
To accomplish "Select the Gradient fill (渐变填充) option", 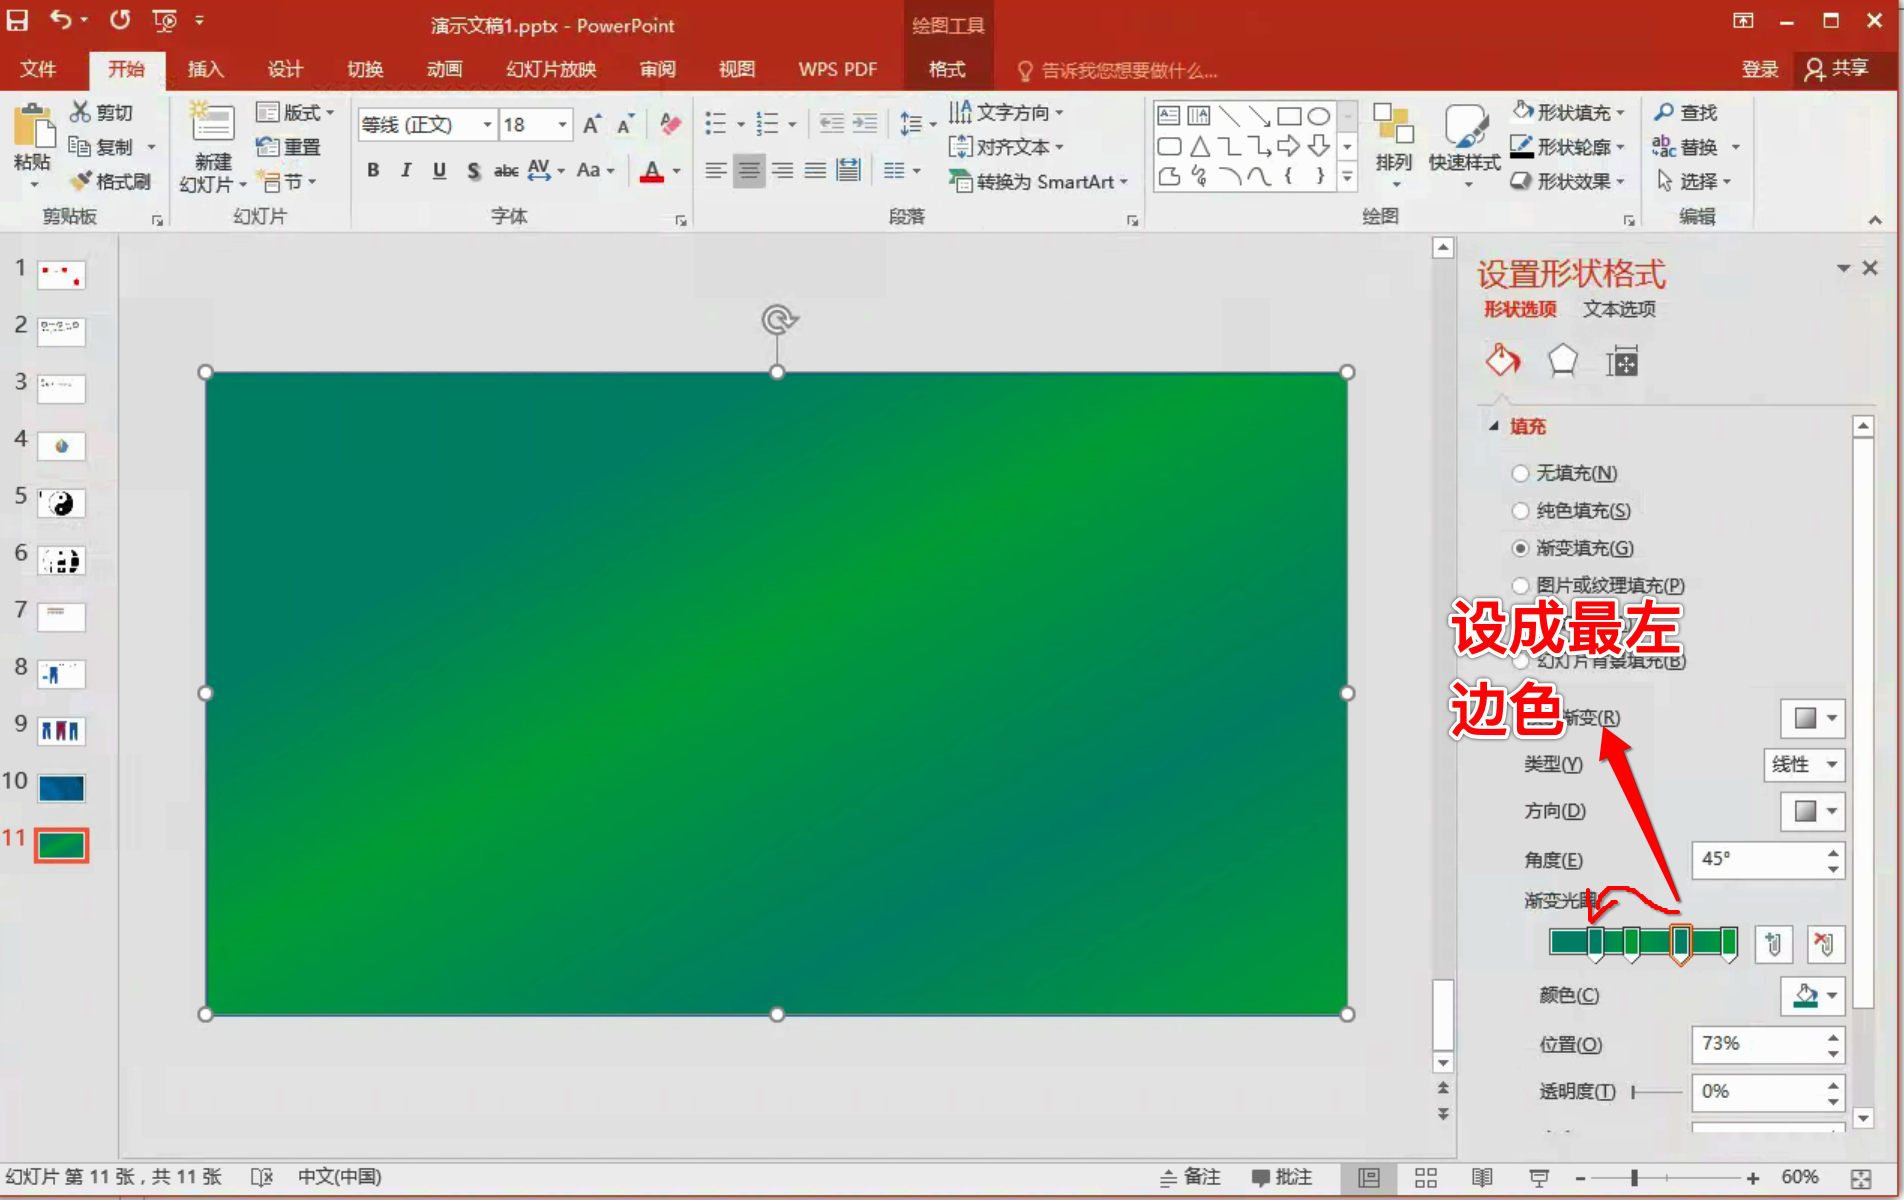I will [x=1573, y=548].
